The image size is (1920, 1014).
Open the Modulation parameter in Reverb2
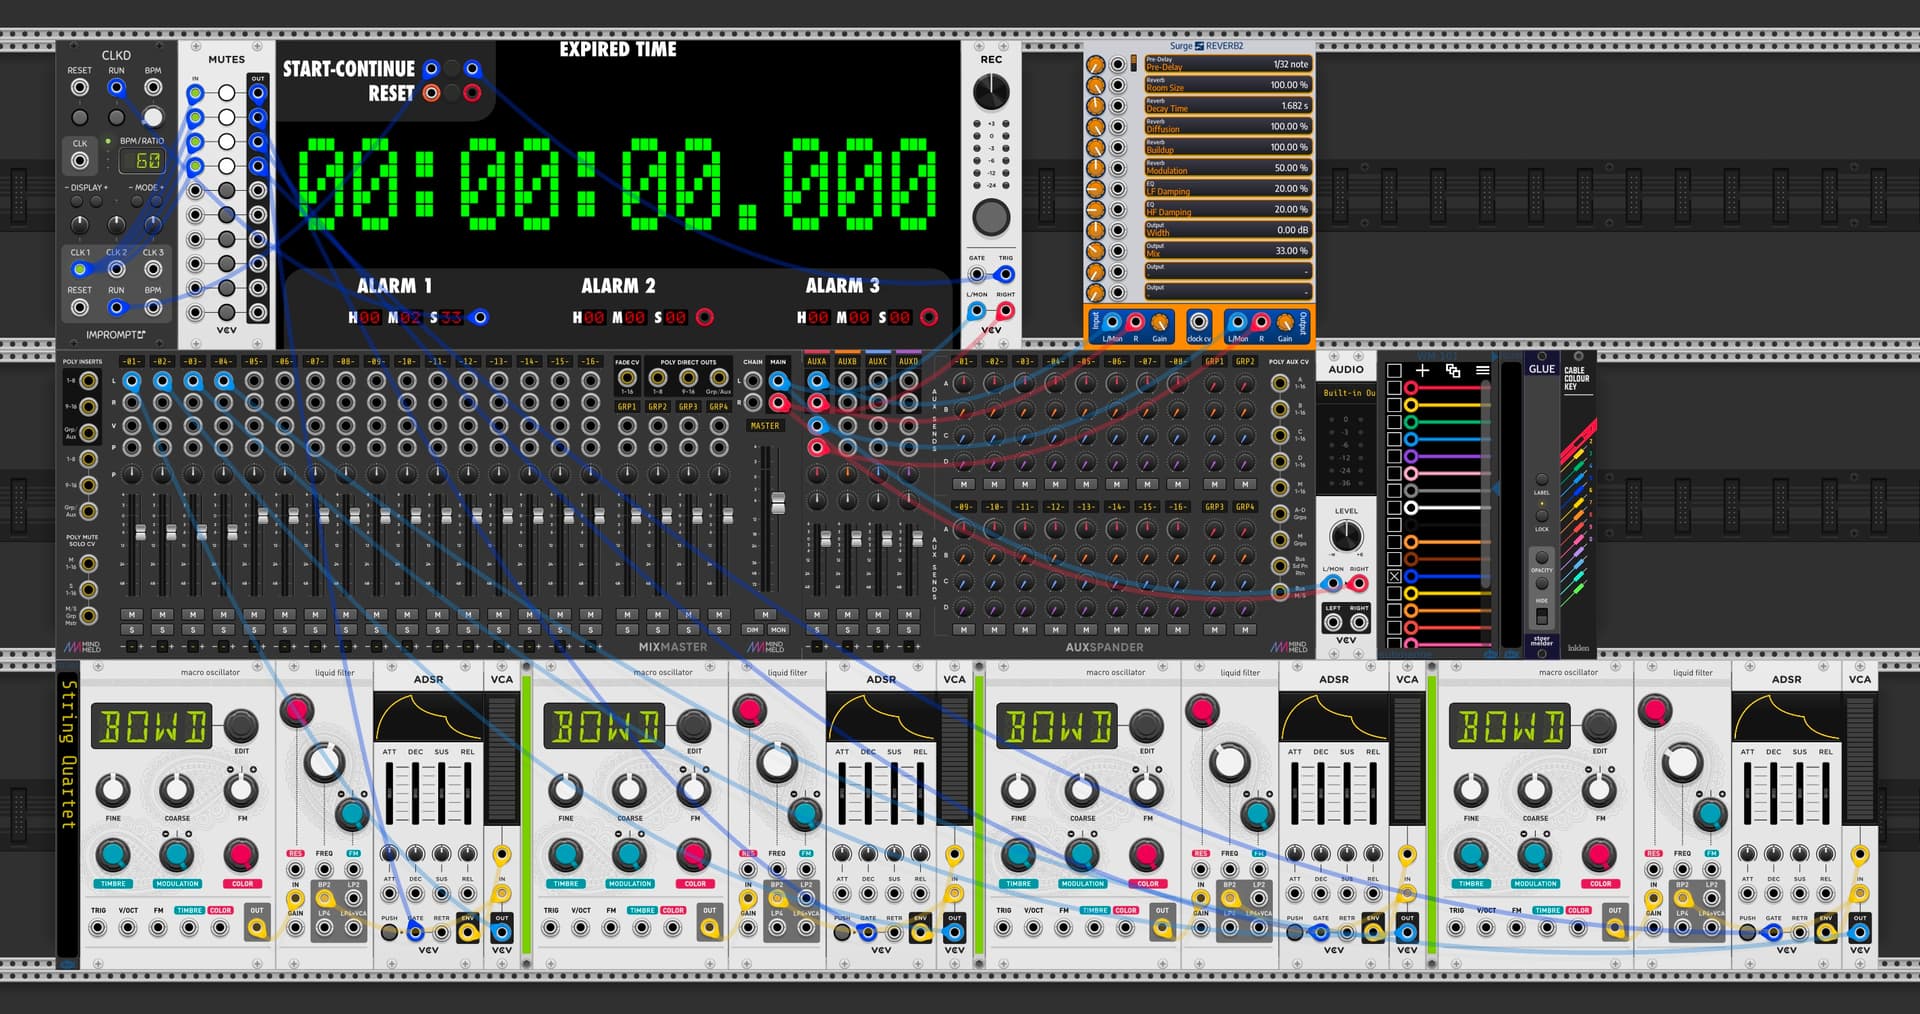tap(1227, 167)
